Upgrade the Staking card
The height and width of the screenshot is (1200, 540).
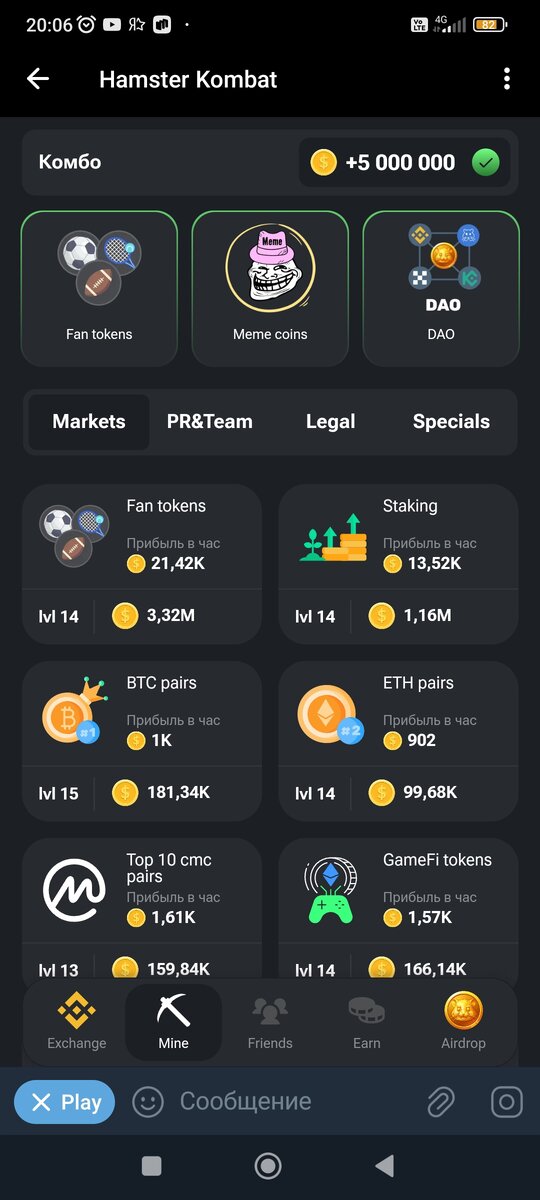pyautogui.click(x=398, y=564)
